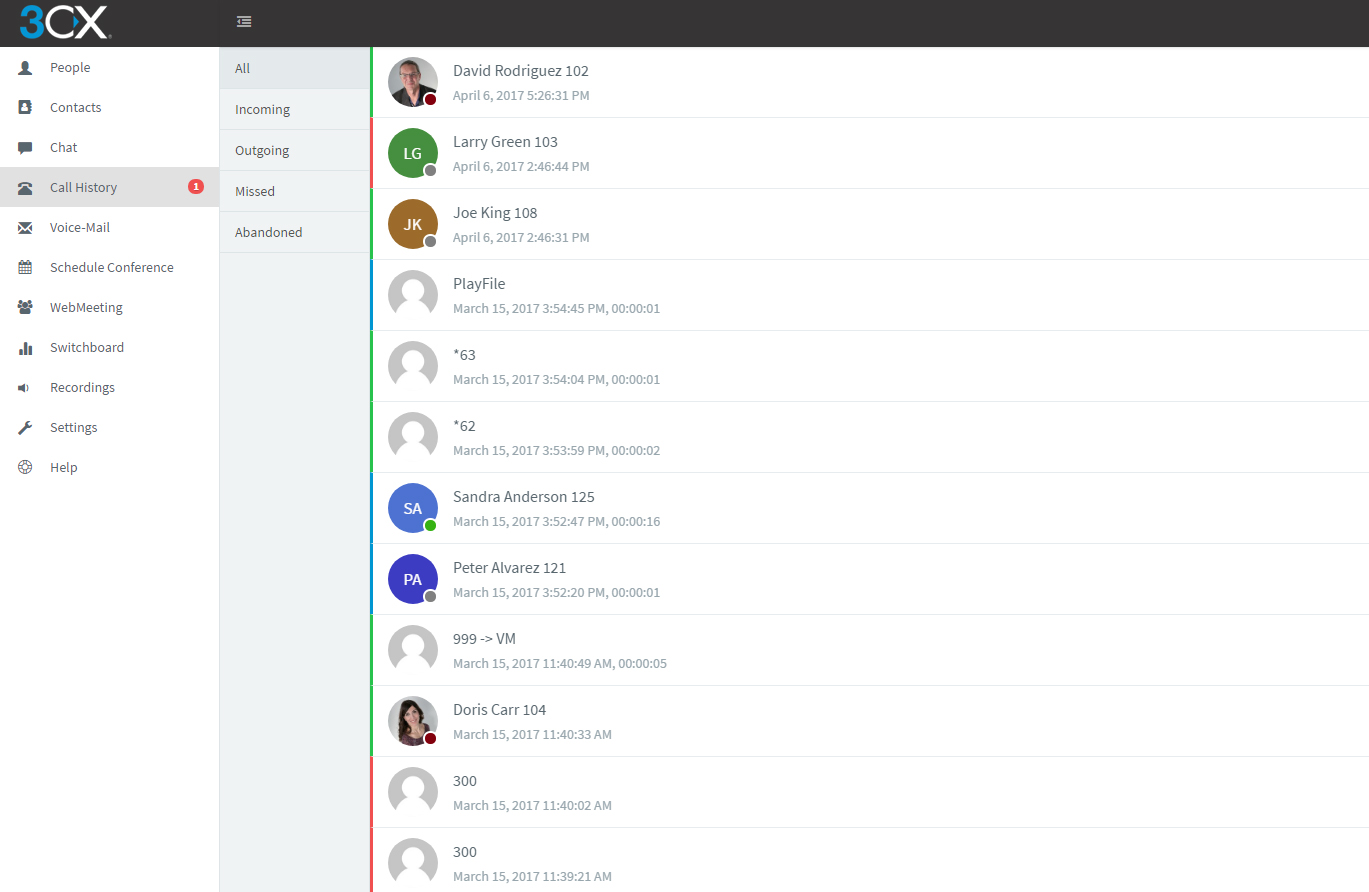1369x892 pixels.
Task: Go to Voice-Mail
Action: click(x=109, y=227)
